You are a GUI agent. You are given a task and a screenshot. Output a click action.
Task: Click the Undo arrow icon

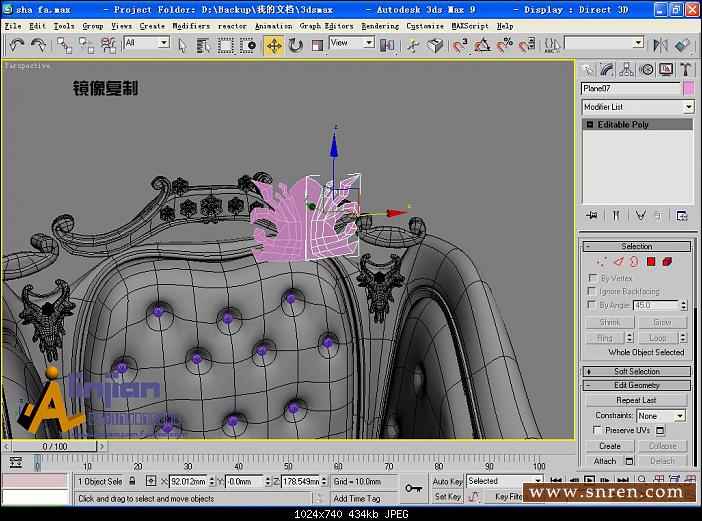point(17,45)
